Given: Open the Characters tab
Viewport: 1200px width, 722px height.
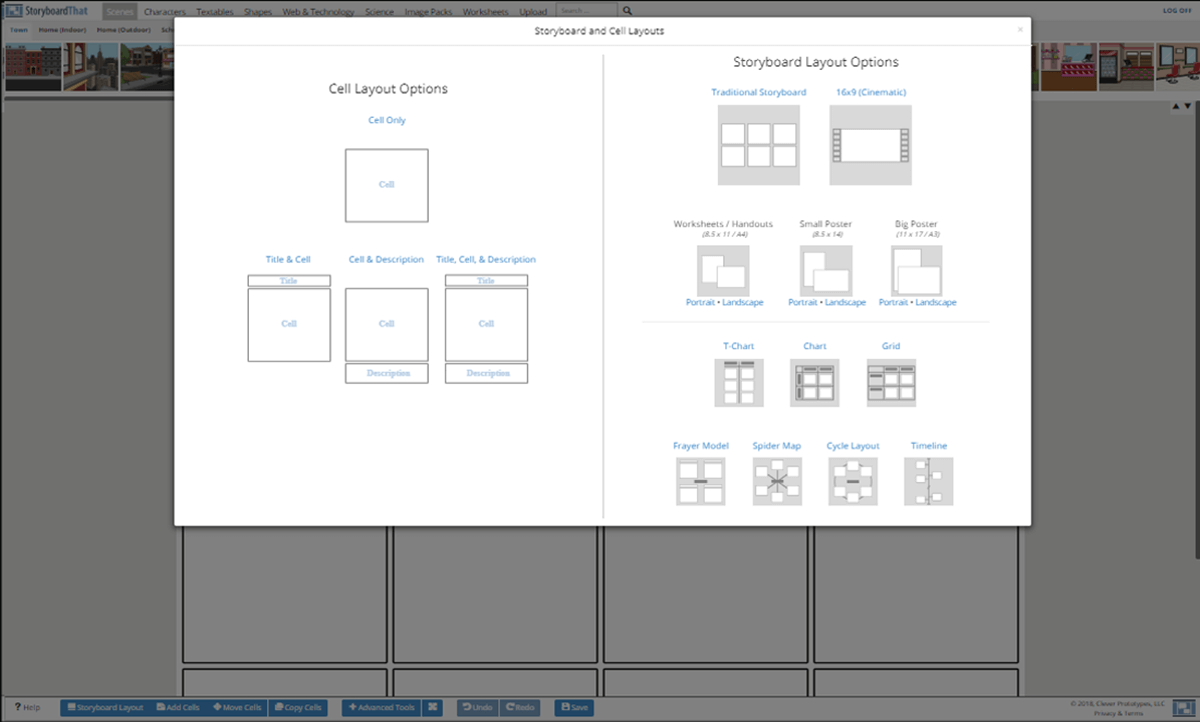Looking at the screenshot, I should tap(164, 12).
